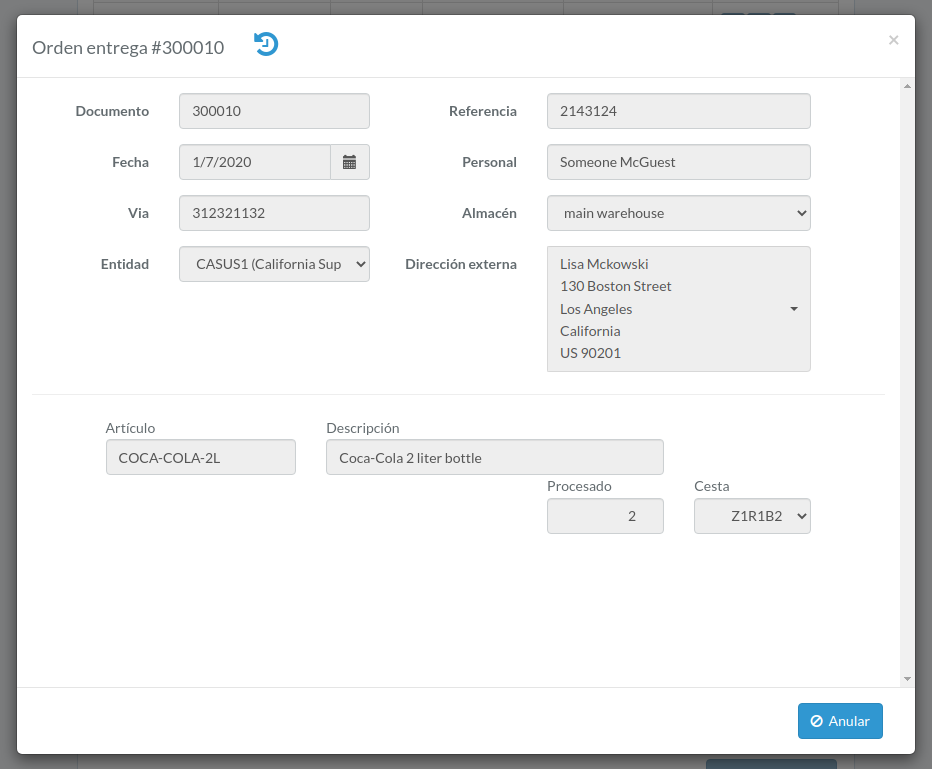This screenshot has height=769, width=932.
Task: Select the Personal field Someone McGuest
Action: click(x=679, y=162)
